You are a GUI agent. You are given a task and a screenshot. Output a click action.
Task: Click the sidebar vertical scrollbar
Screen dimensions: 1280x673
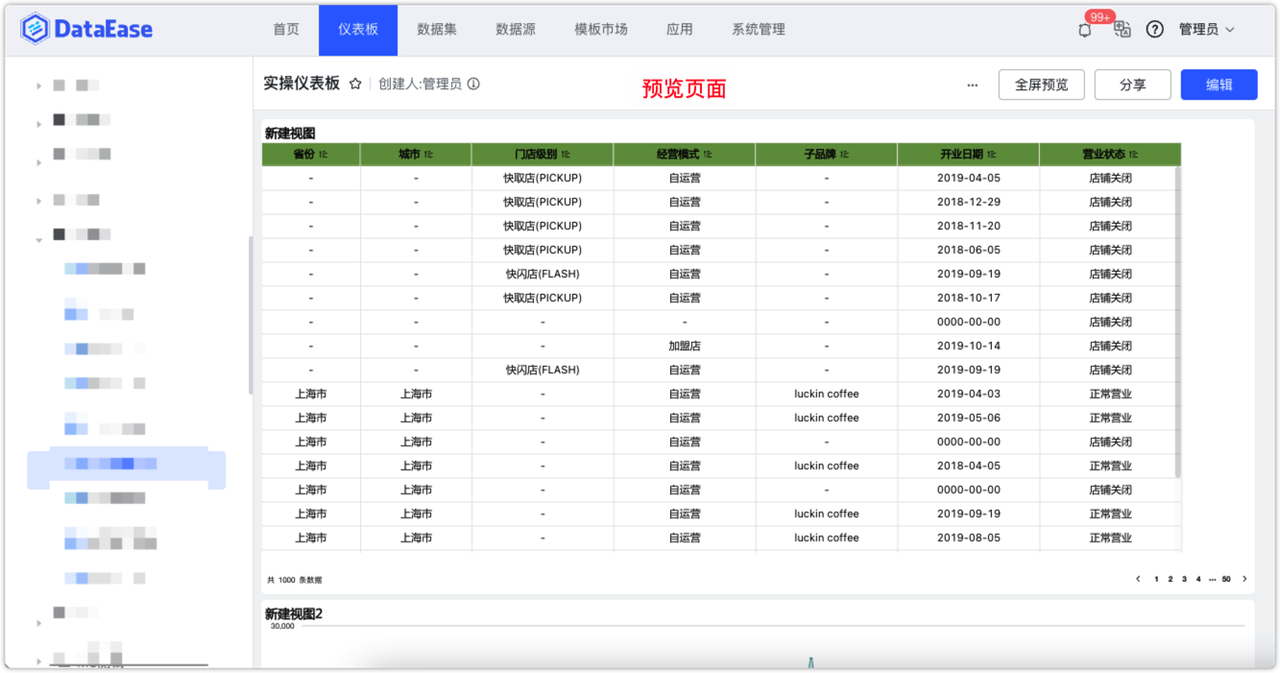point(250,315)
